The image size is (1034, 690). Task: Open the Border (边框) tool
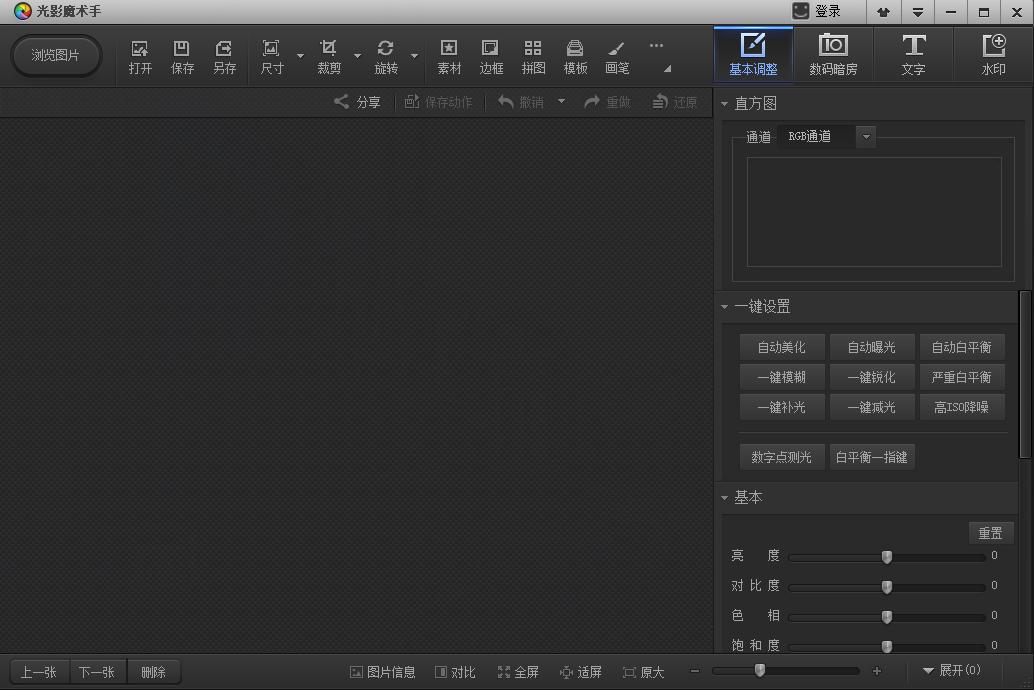pyautogui.click(x=491, y=56)
